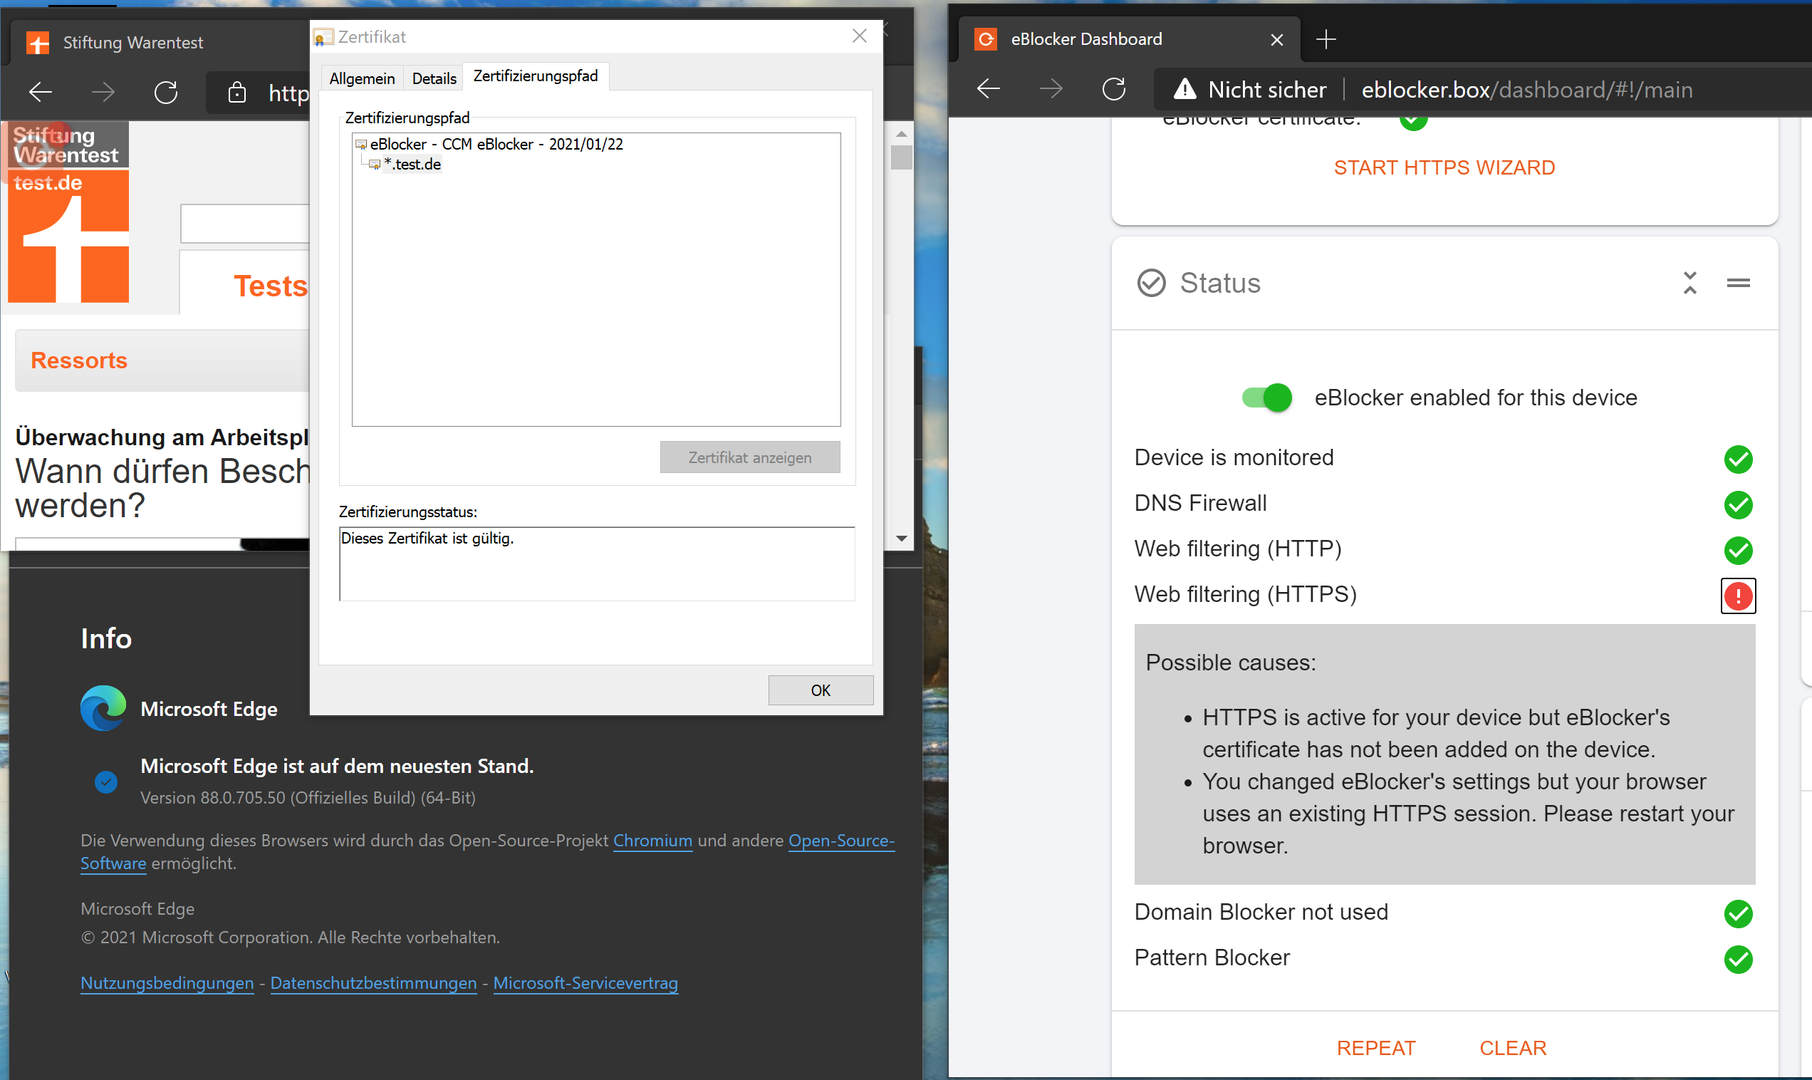Image resolution: width=1812 pixels, height=1080 pixels.
Task: Click the Stiftung Warentest test.de logo
Action: [69, 212]
